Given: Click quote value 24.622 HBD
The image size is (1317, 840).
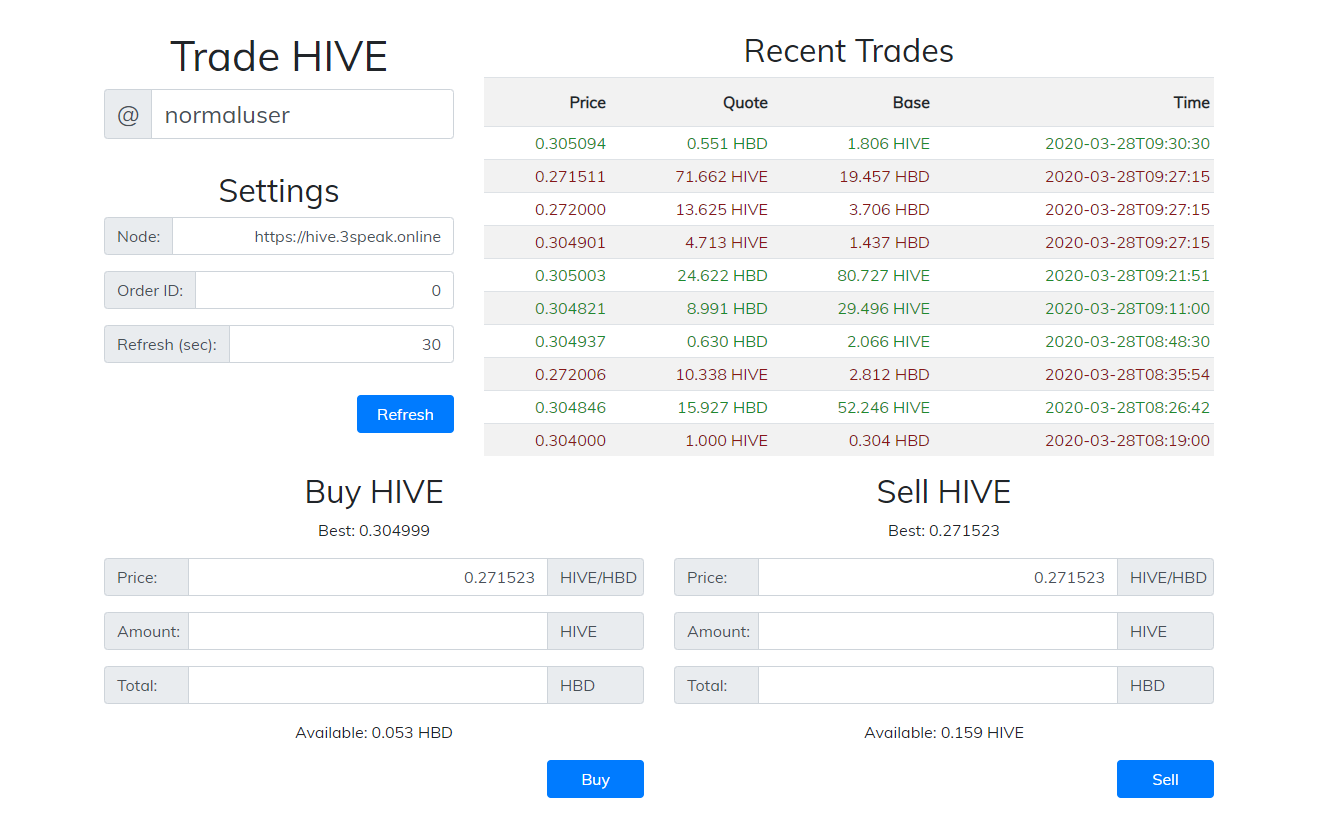Looking at the screenshot, I should (723, 275).
